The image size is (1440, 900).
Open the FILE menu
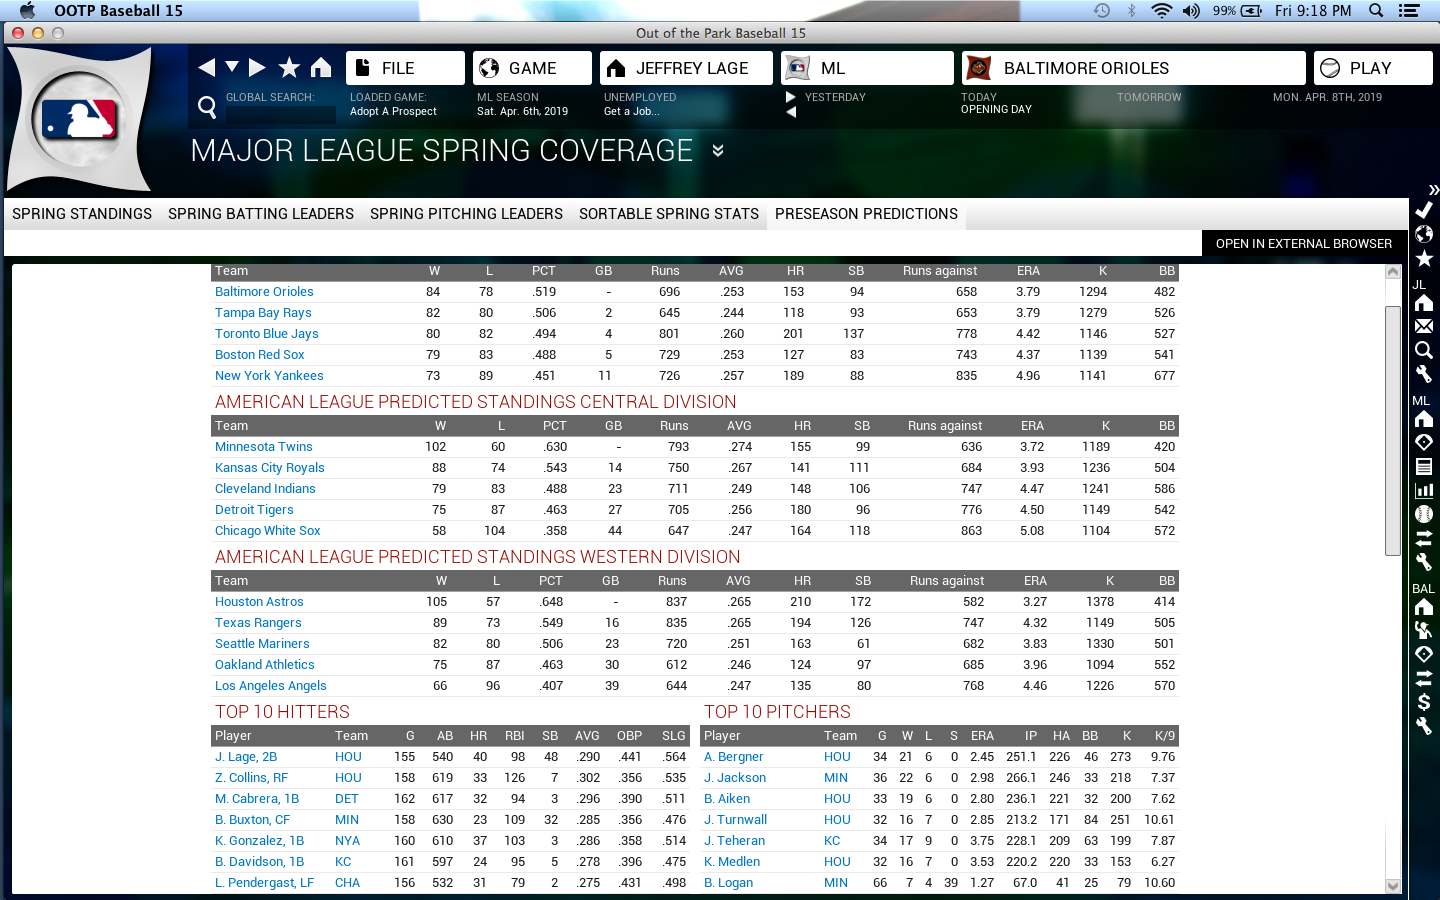(x=405, y=68)
